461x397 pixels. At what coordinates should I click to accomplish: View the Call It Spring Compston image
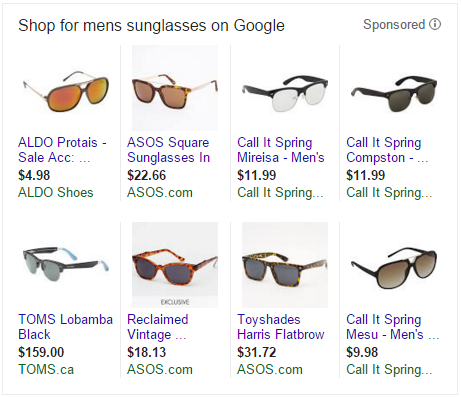tap(394, 88)
